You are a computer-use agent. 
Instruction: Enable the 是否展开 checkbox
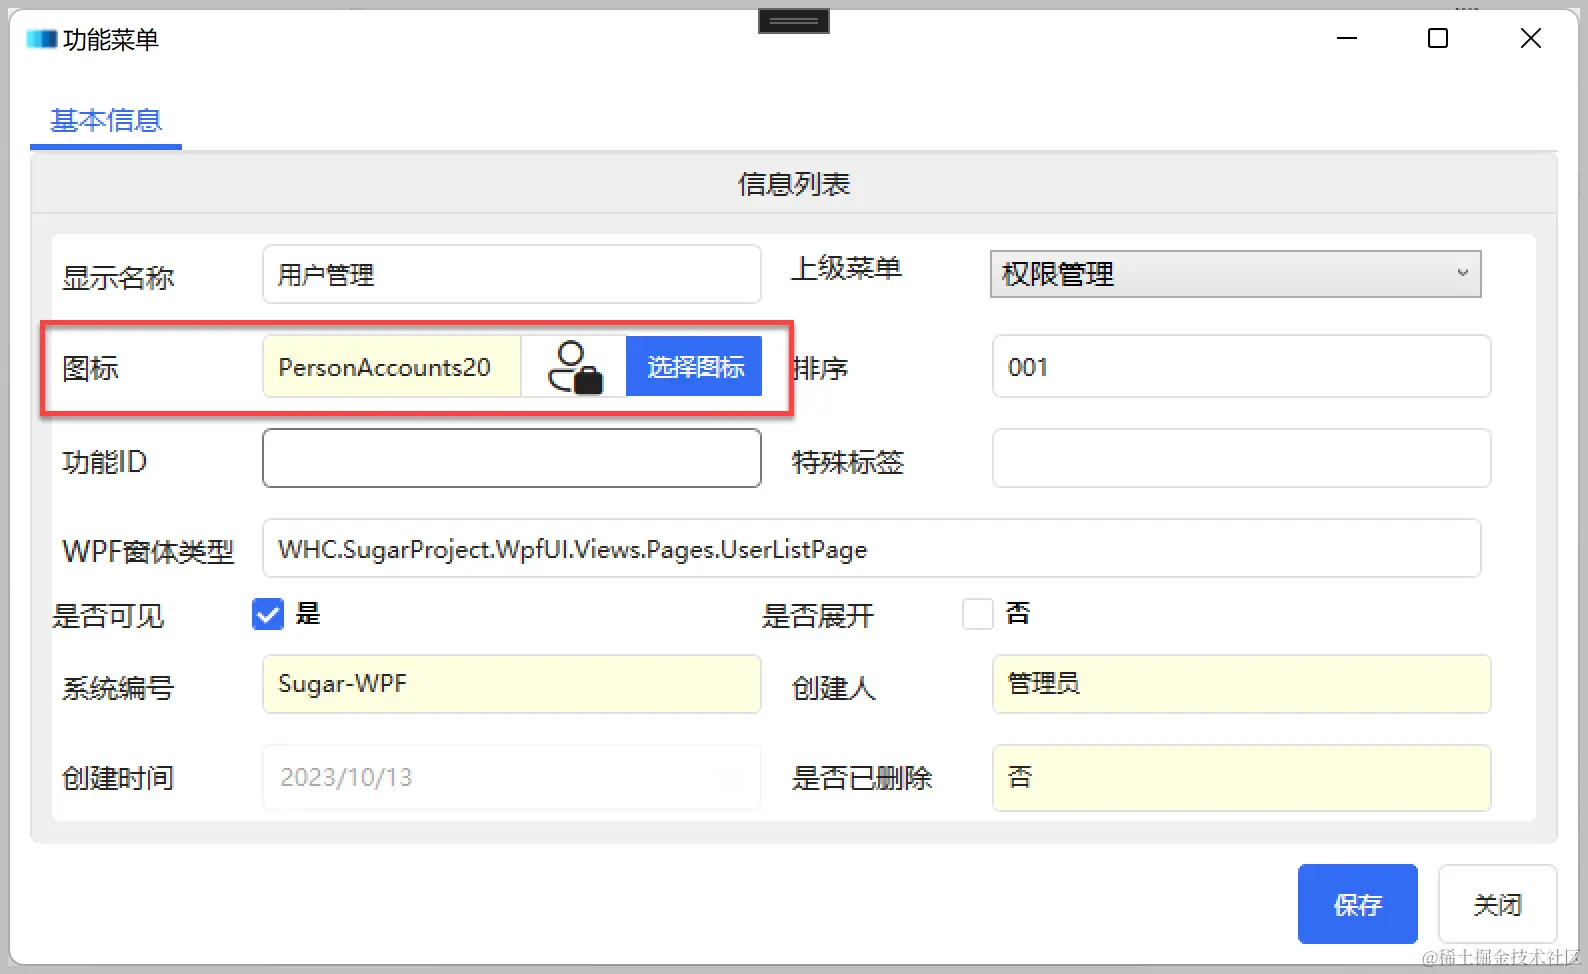pyautogui.click(x=977, y=614)
